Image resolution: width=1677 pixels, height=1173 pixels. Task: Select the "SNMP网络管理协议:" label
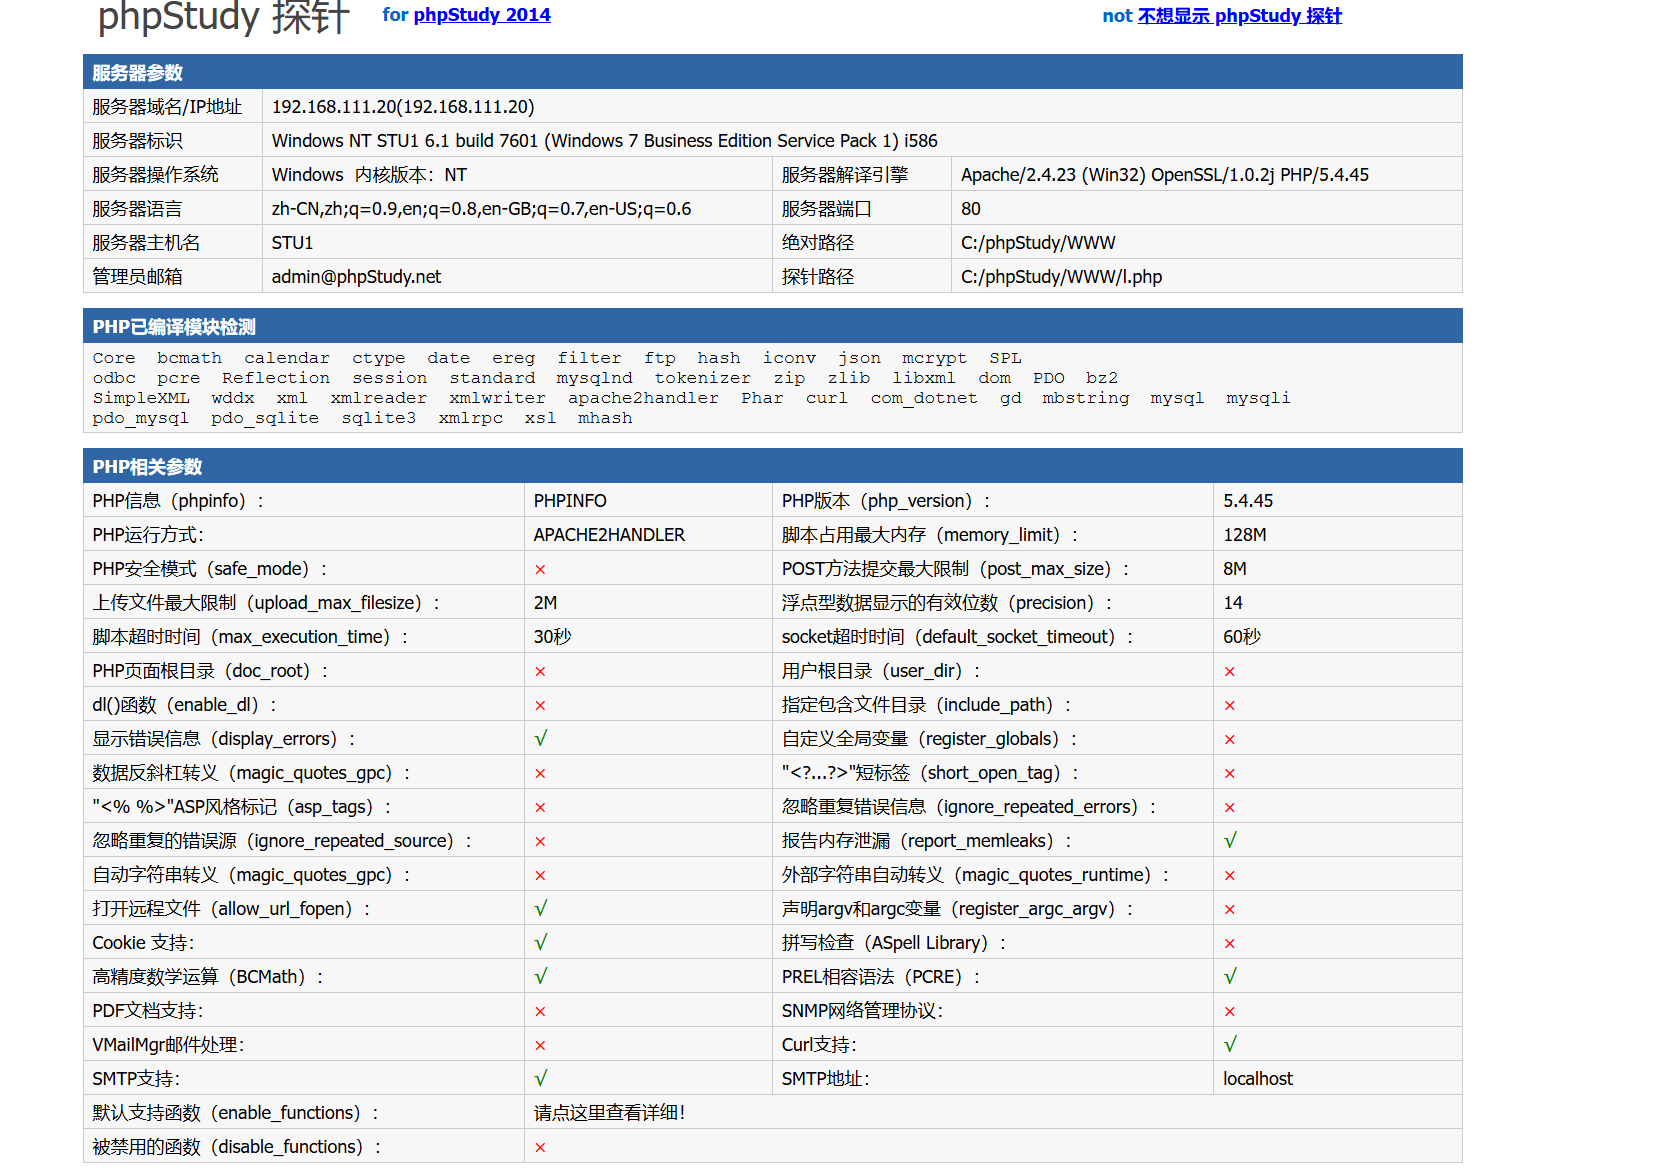point(862,1011)
